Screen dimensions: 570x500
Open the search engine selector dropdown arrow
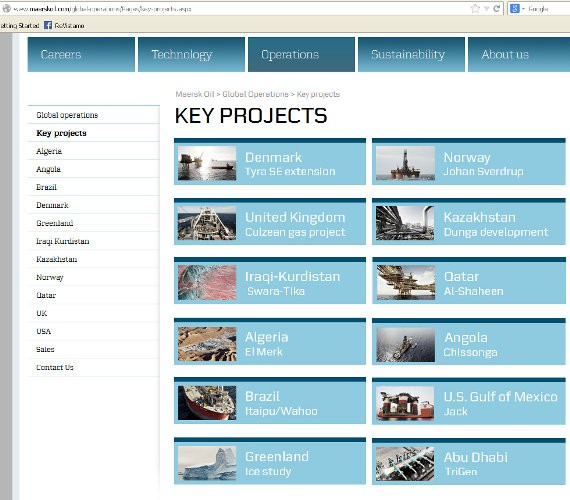[x=523, y=9]
